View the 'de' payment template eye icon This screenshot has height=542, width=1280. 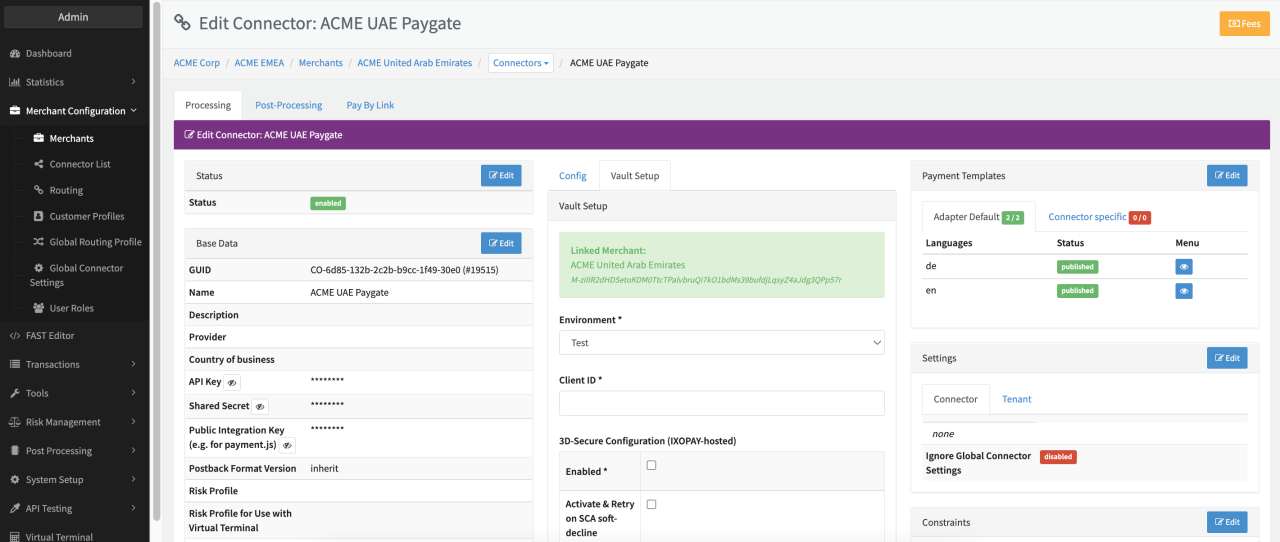click(x=1184, y=267)
